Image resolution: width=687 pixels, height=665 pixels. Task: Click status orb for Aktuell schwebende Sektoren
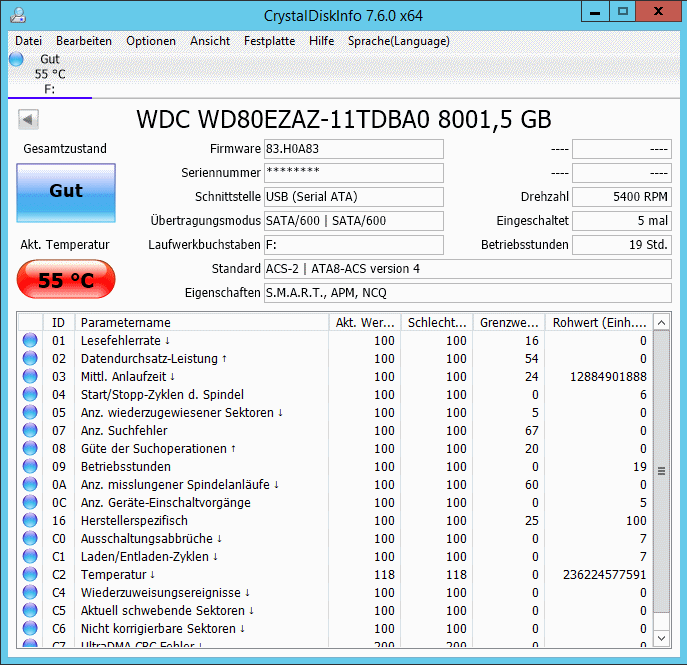click(30, 610)
